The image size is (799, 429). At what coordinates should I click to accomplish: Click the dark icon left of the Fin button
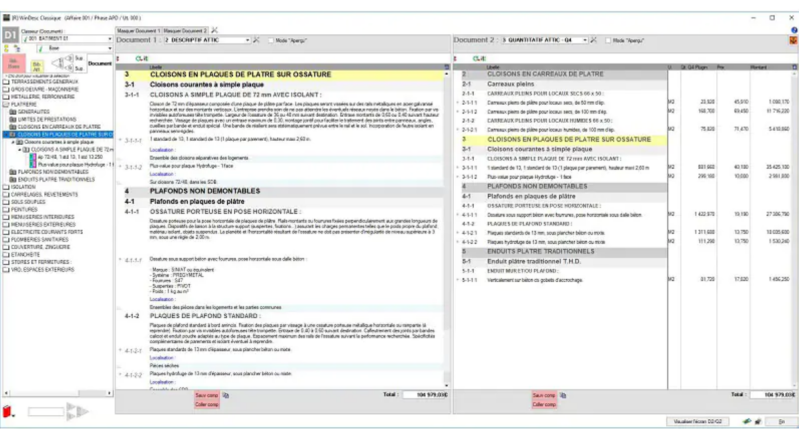tap(758, 421)
